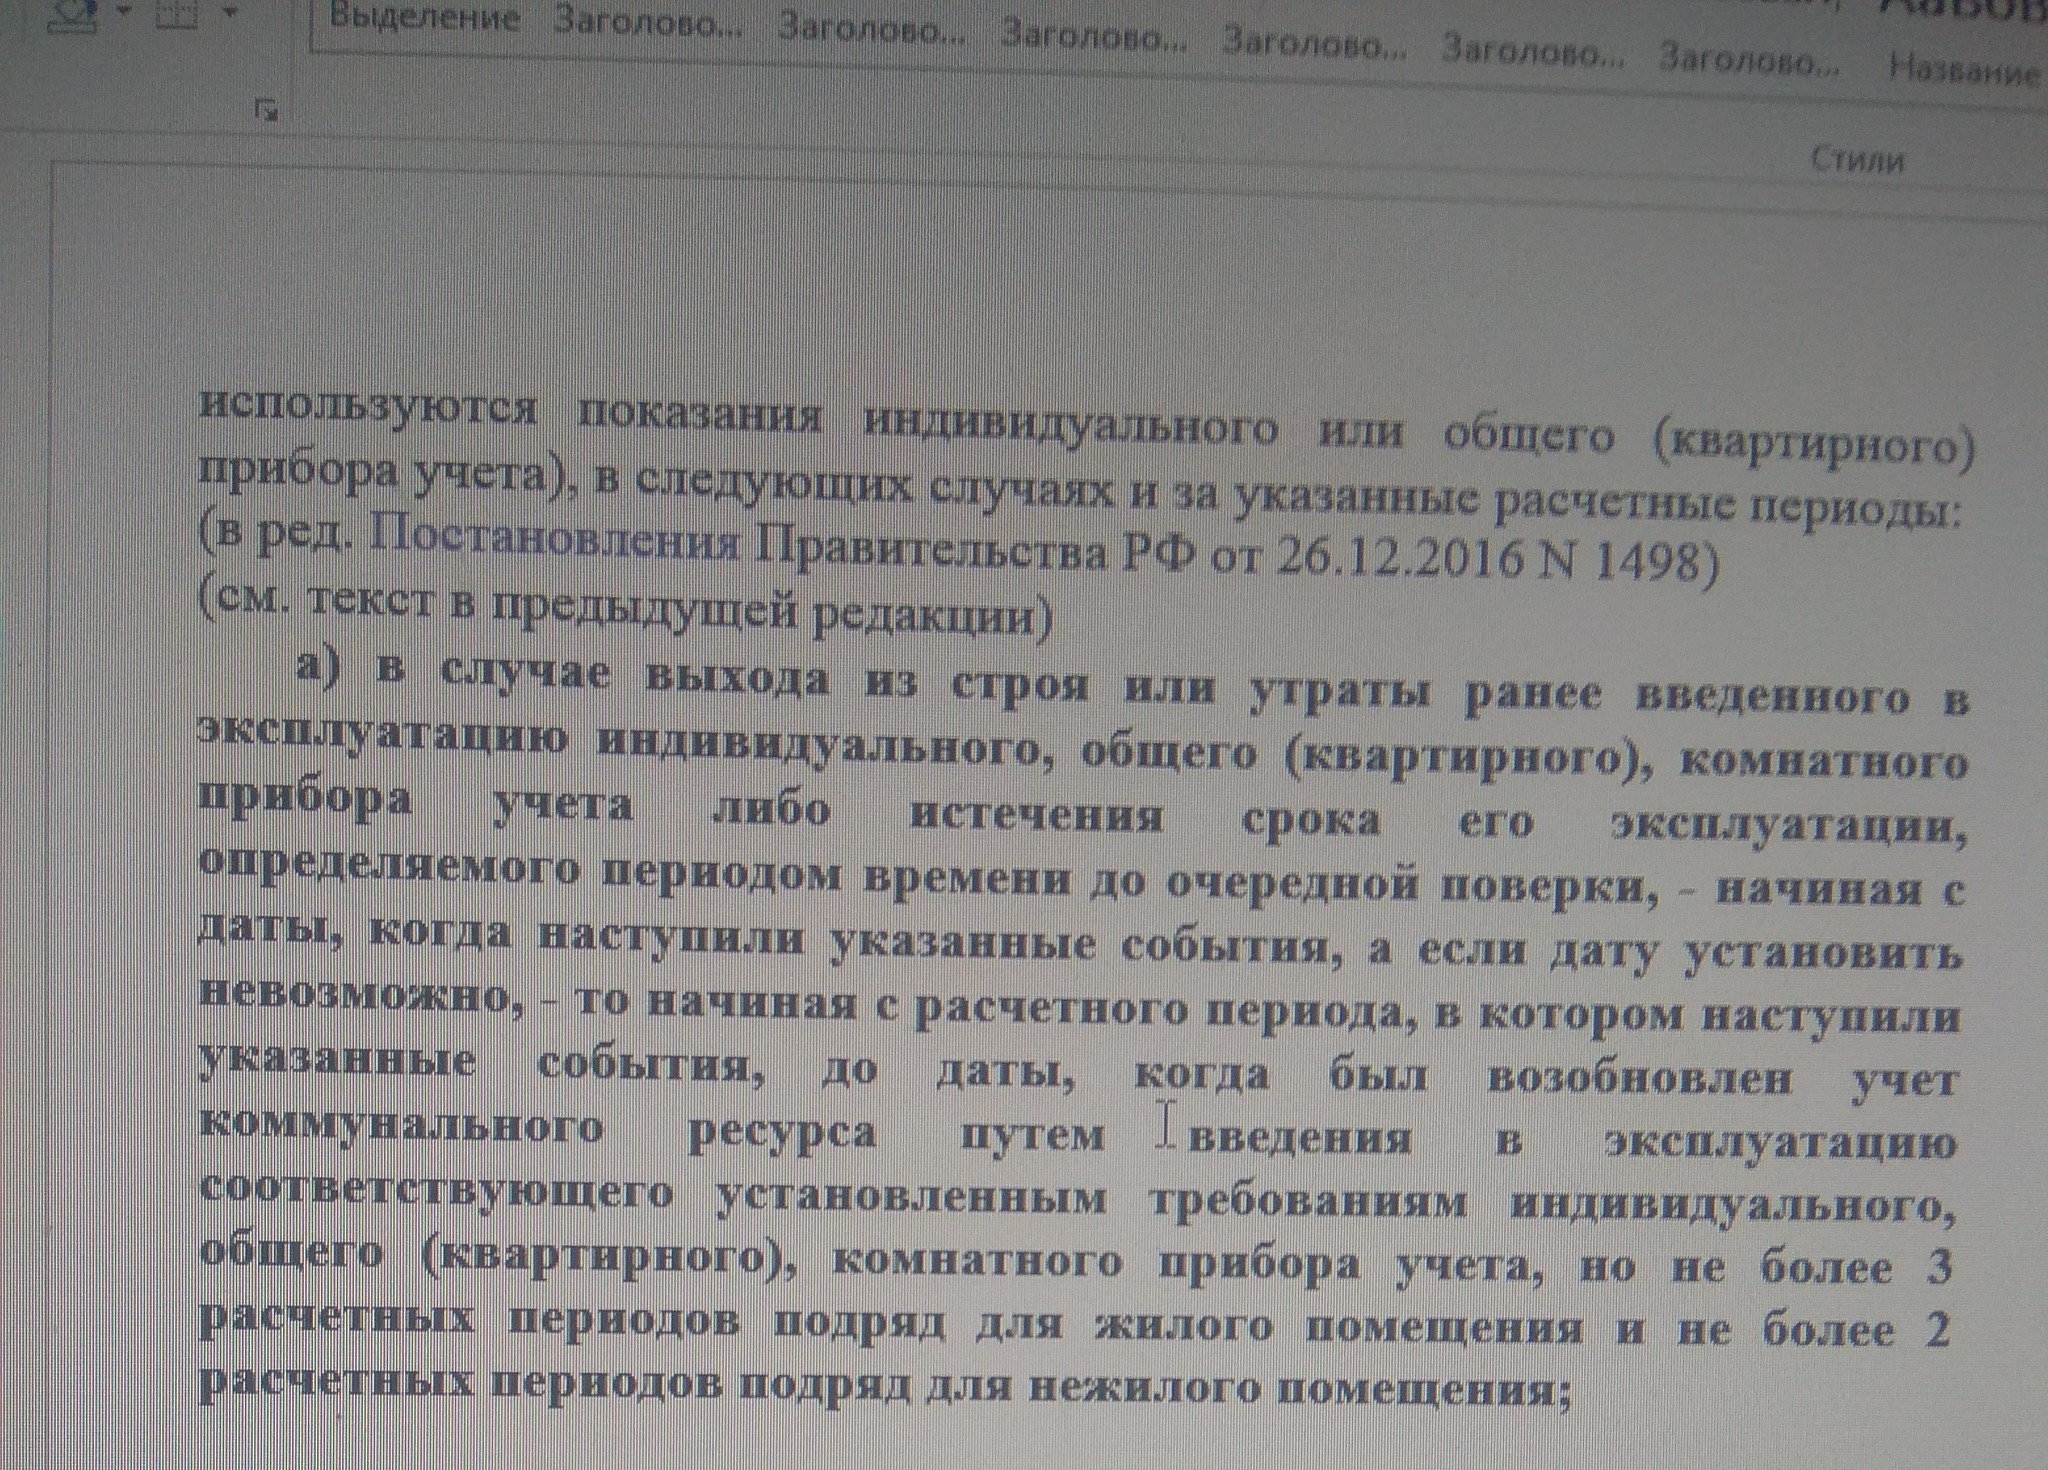2048x1470 pixels.
Task: Click on the word 'невозможно'
Action: [355, 995]
